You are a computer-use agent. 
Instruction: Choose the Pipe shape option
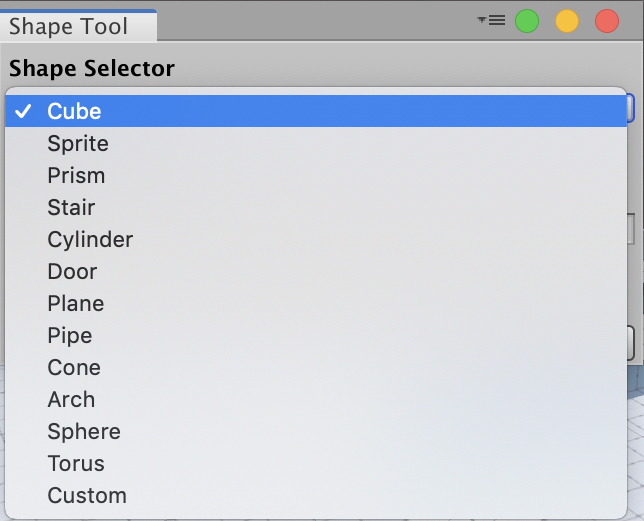pos(70,336)
